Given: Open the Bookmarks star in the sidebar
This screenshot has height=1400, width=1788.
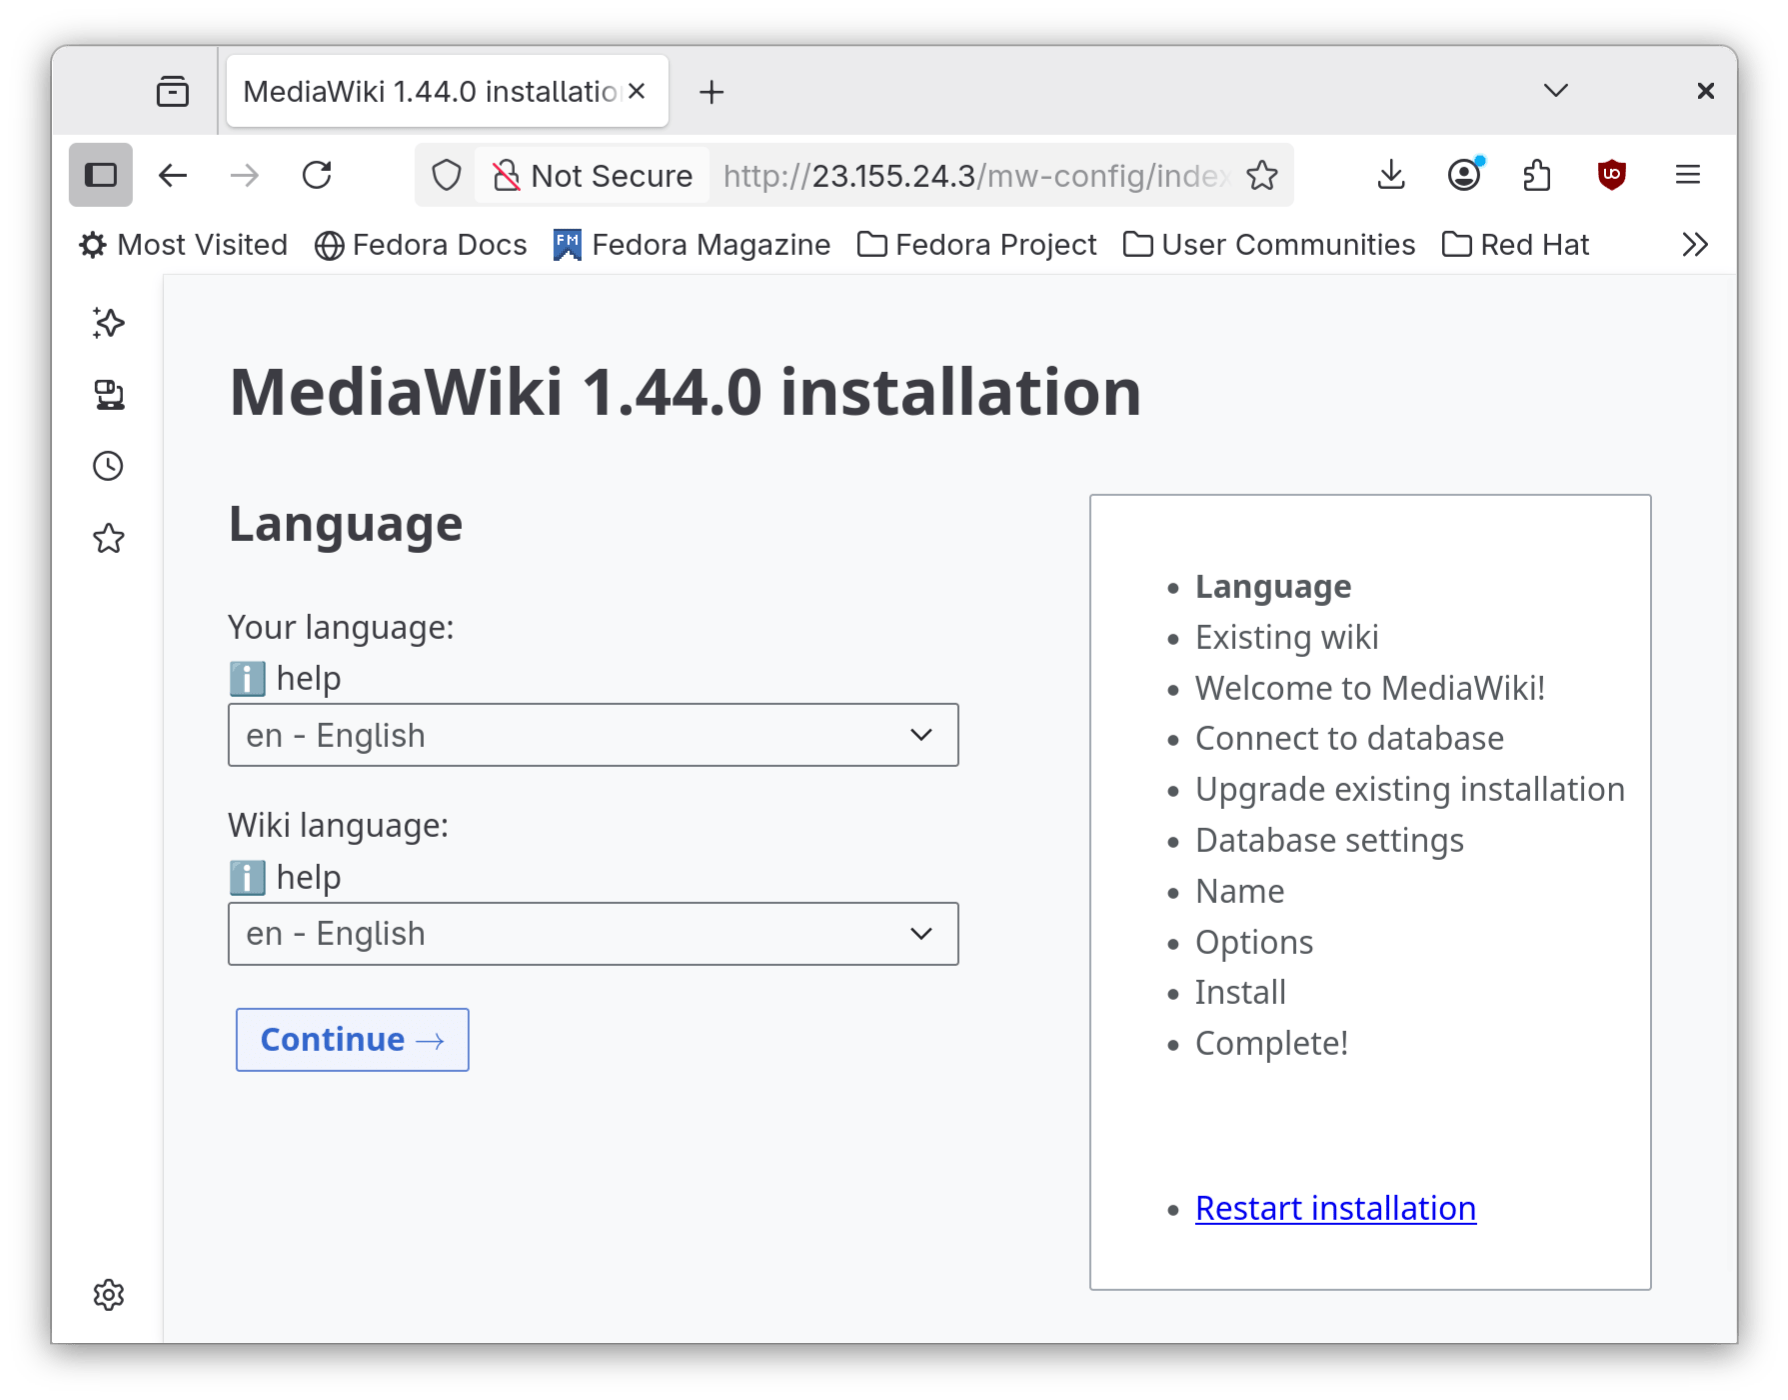Looking at the screenshot, I should [107, 538].
